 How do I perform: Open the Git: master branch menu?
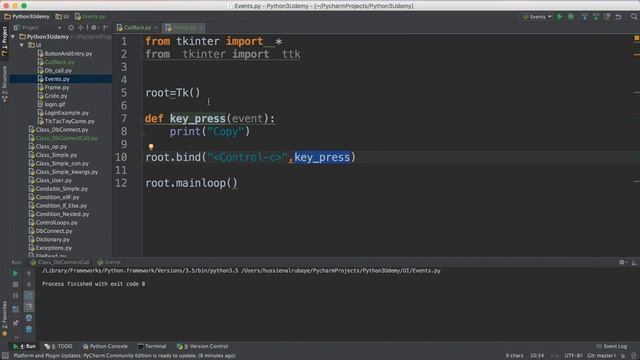click(x=602, y=356)
